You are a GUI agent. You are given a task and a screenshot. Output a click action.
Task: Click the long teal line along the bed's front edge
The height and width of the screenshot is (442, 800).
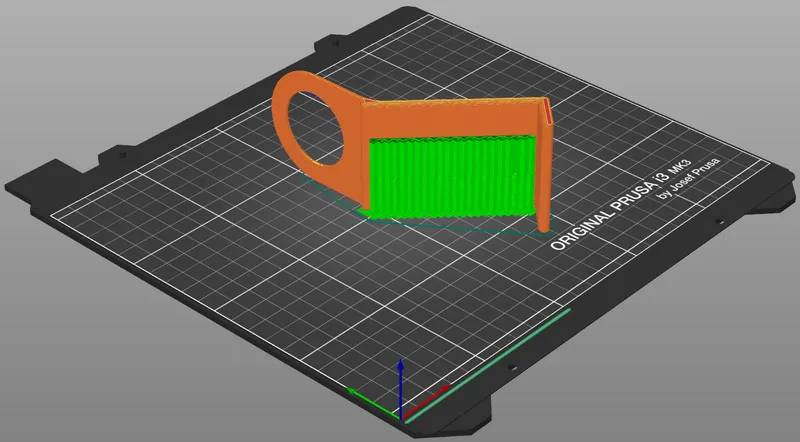pos(488,365)
